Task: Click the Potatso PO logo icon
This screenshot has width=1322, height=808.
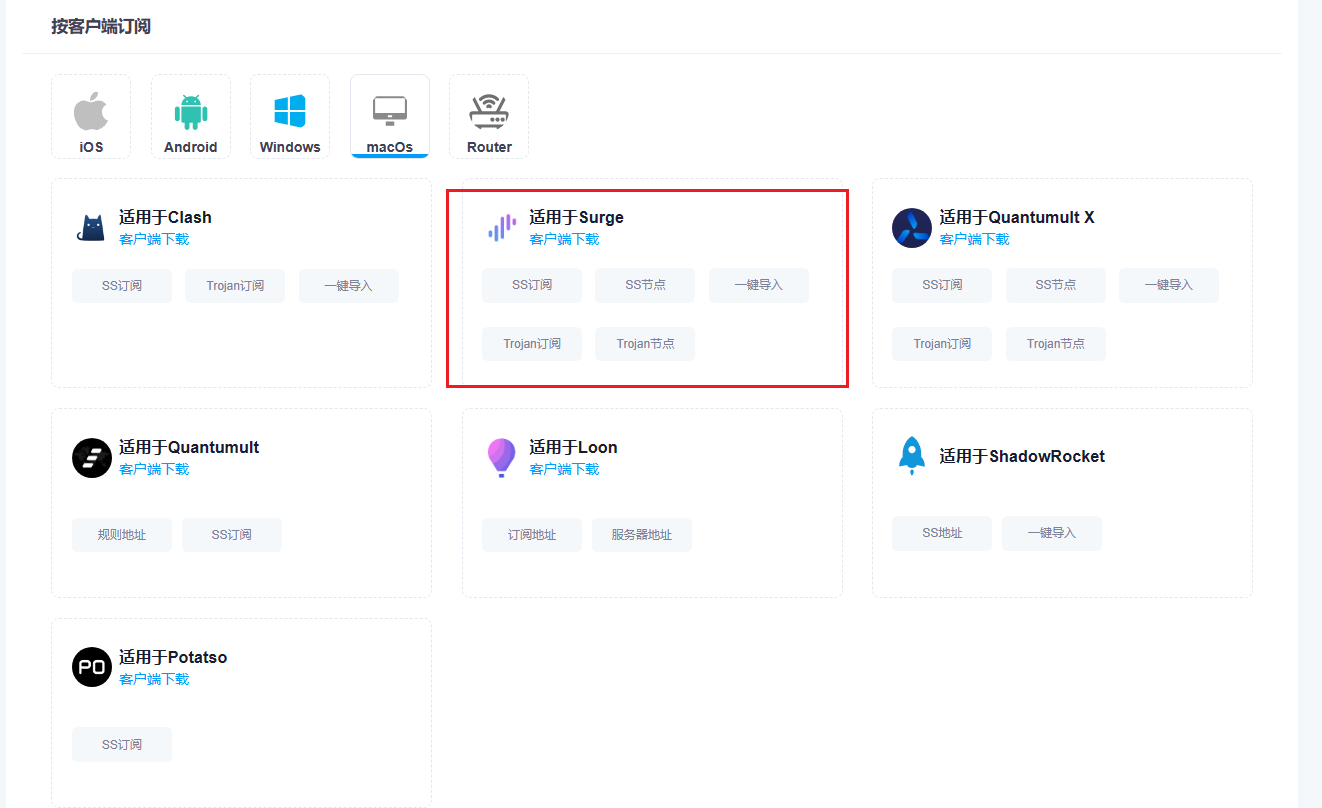Action: (91, 668)
